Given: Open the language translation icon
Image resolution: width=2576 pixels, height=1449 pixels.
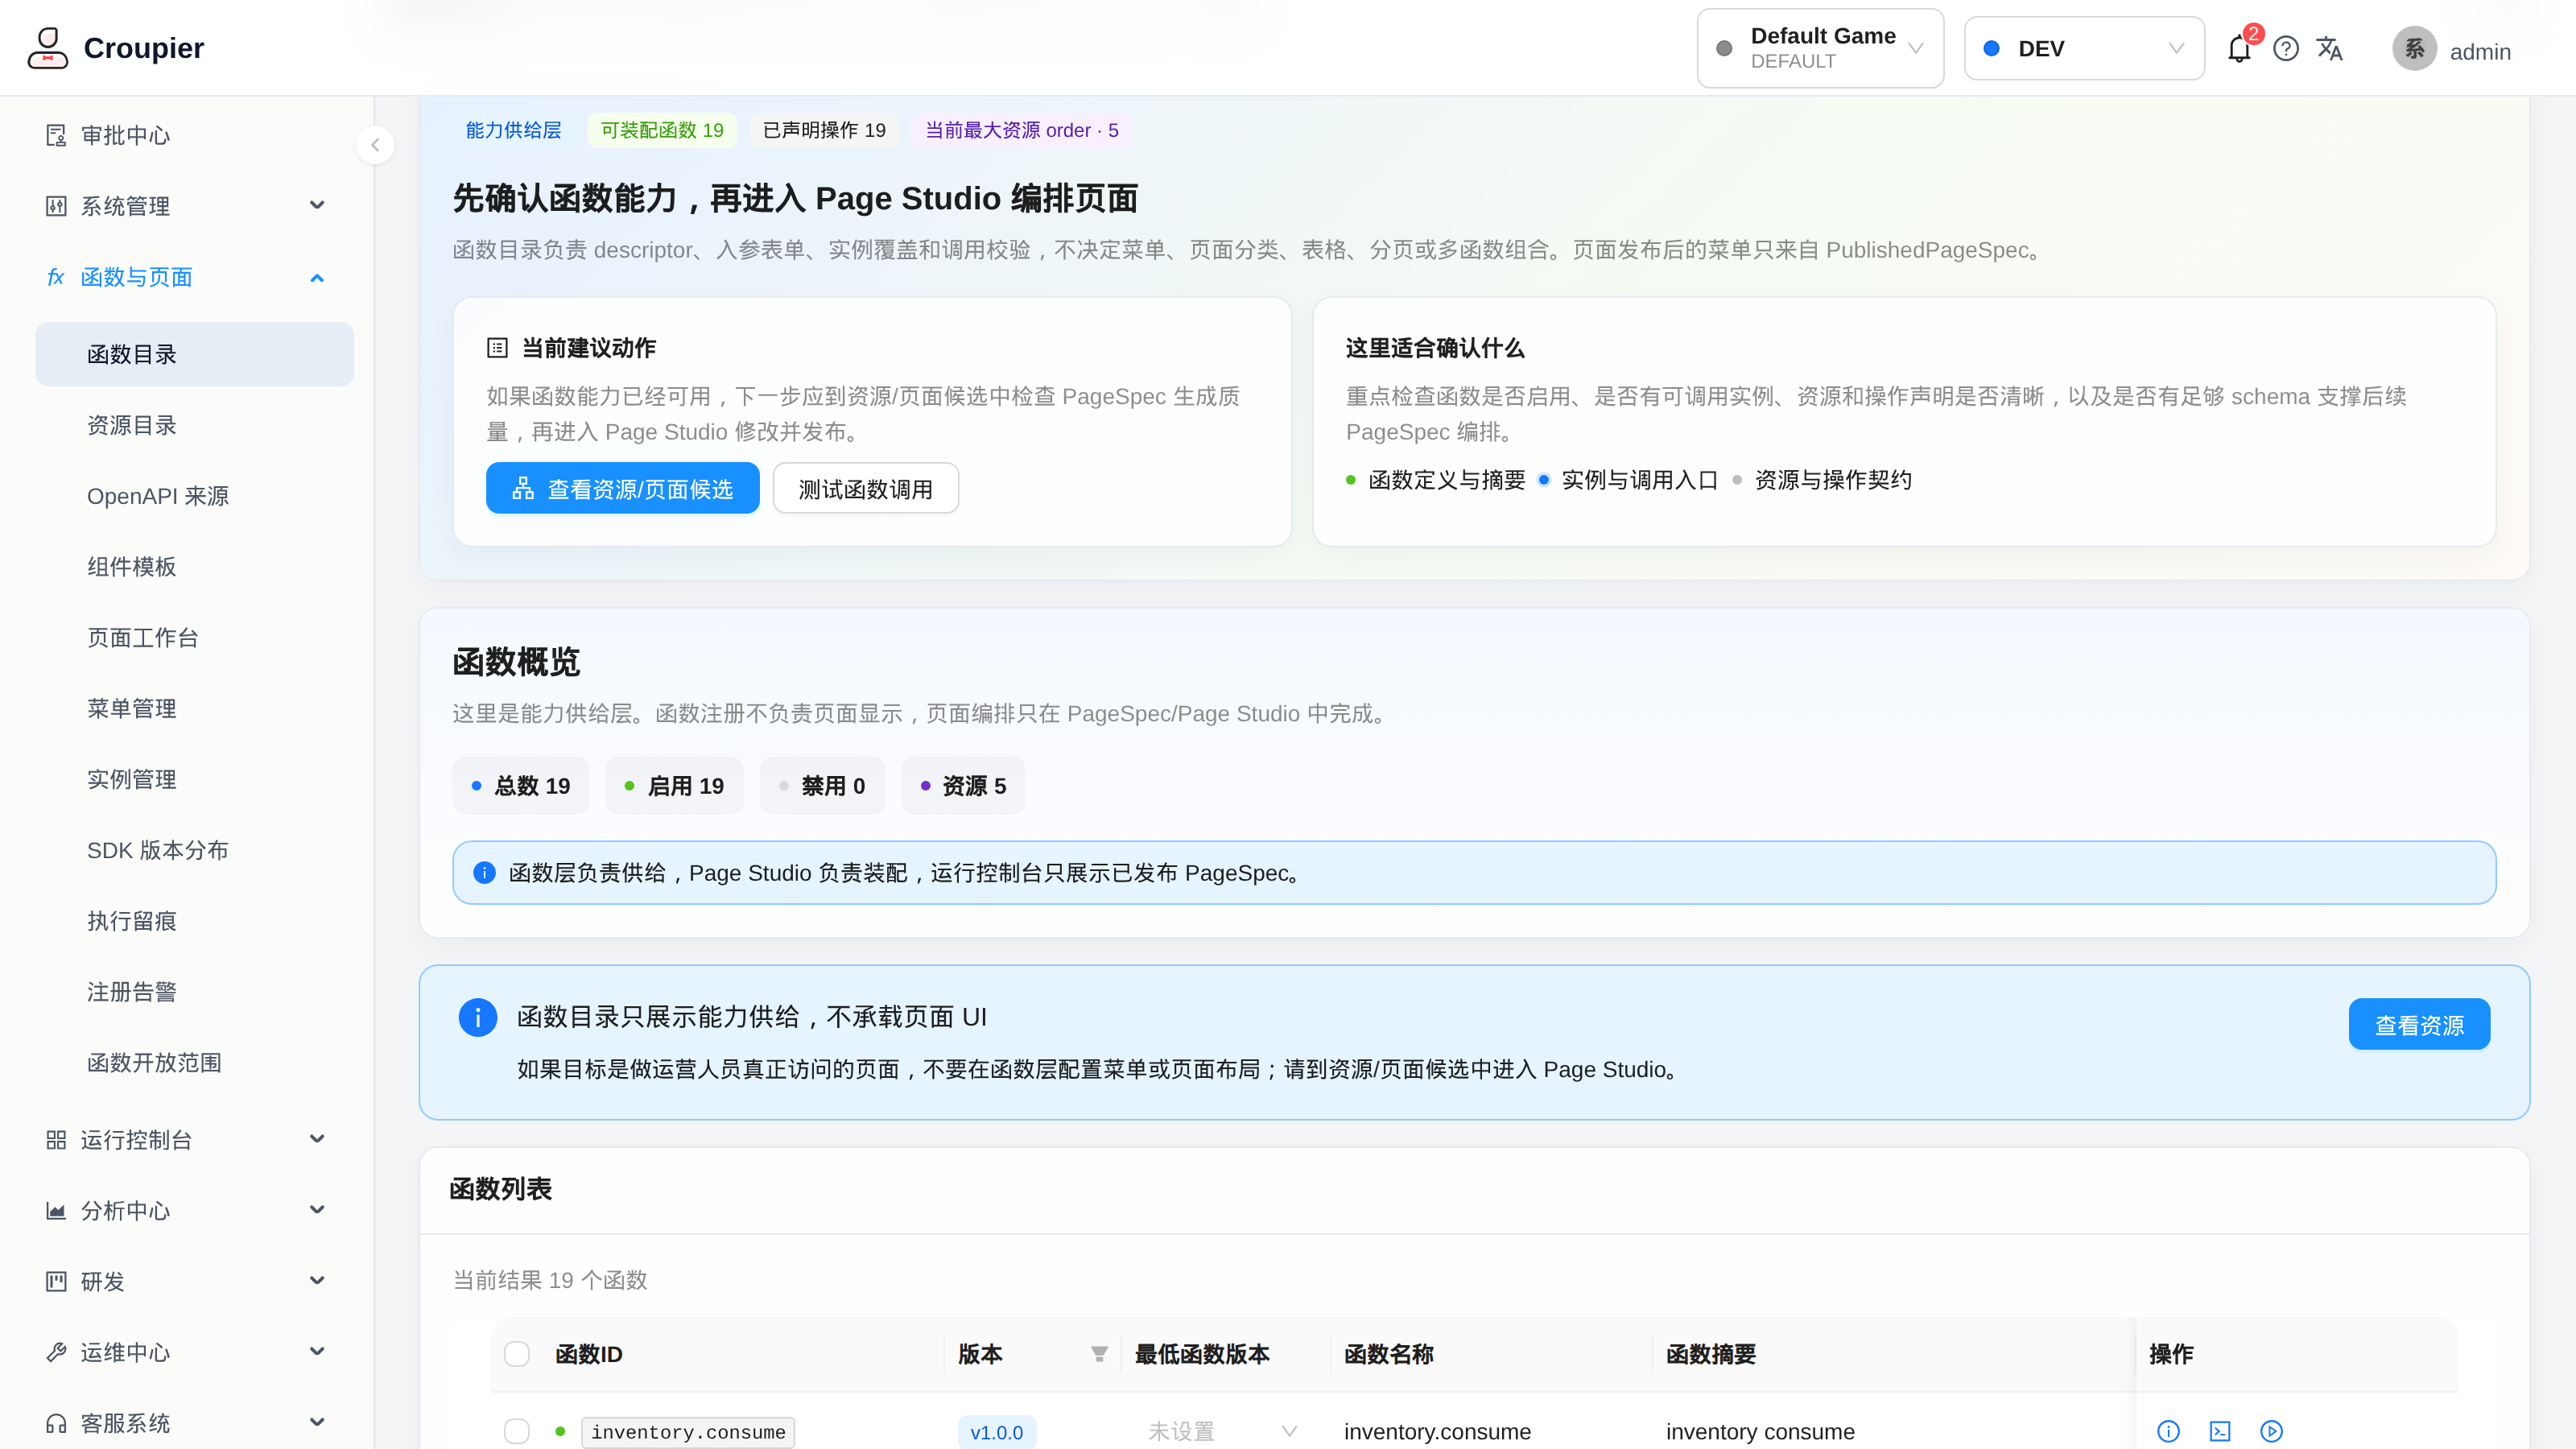Looking at the screenshot, I should (2330, 49).
